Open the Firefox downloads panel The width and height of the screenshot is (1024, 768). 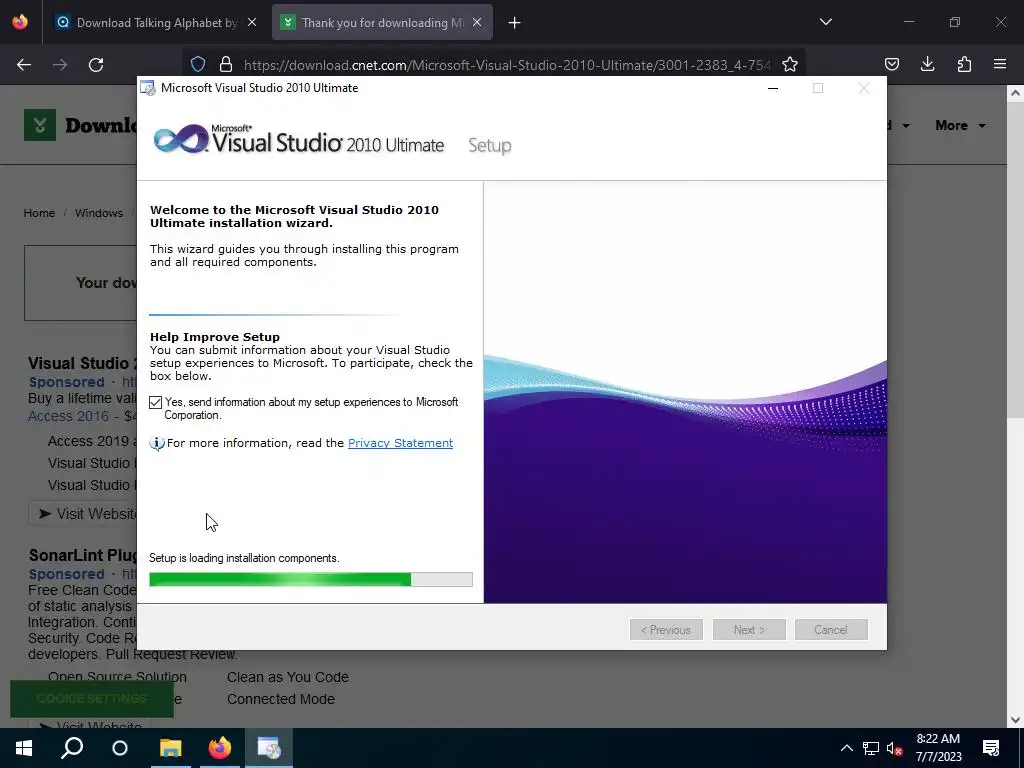927,64
